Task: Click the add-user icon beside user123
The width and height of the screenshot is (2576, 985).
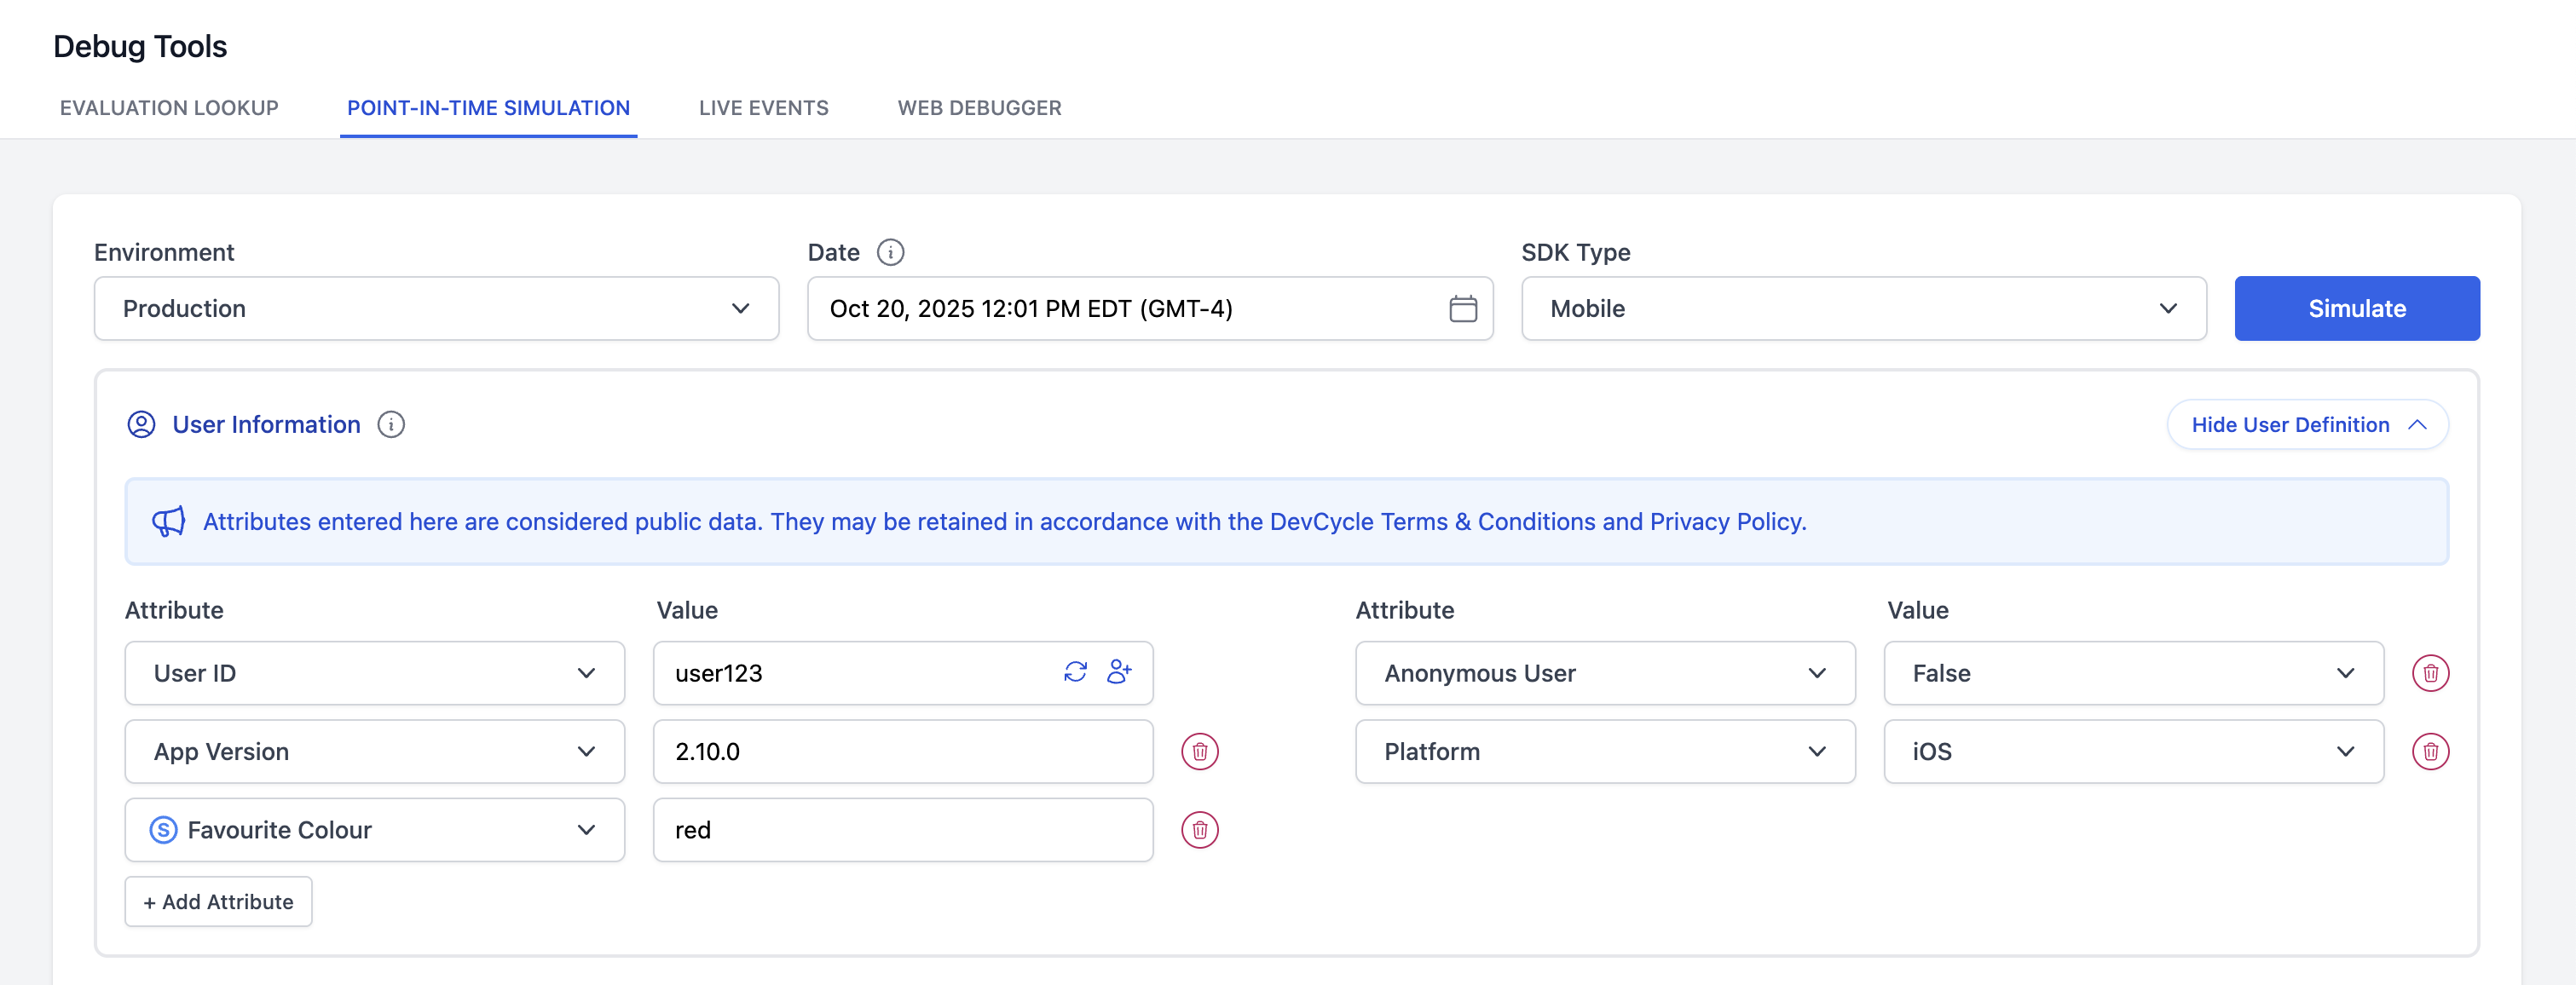Action: coord(1119,672)
